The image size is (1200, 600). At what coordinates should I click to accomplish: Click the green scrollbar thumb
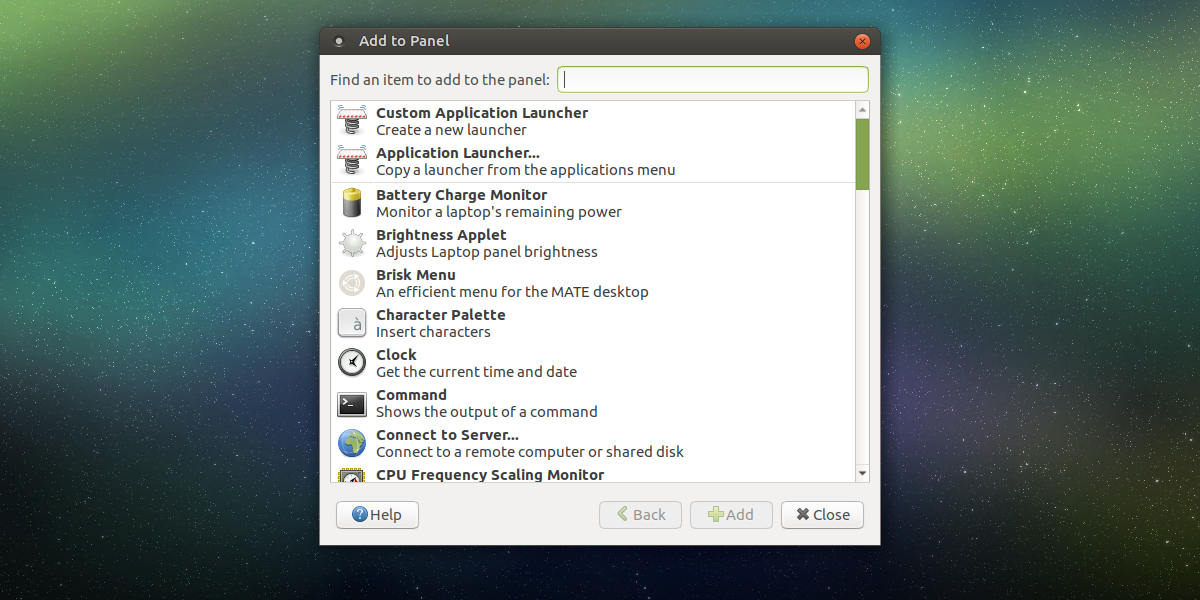pos(862,154)
